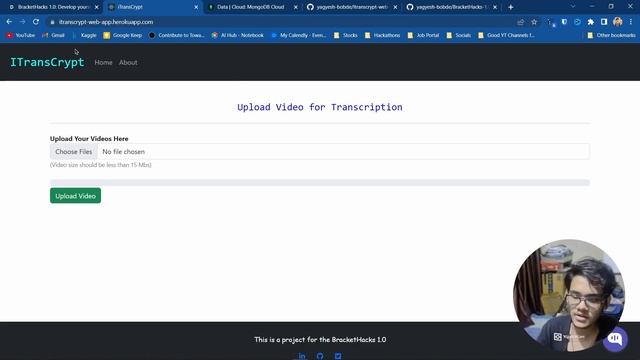Close the BracketHacks 1.0 tab
Screen dimensions: 640x360
coord(97,7)
